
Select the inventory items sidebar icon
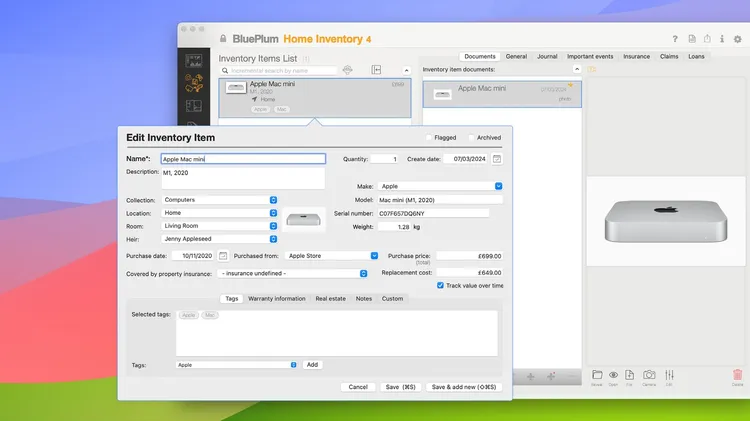click(x=194, y=83)
